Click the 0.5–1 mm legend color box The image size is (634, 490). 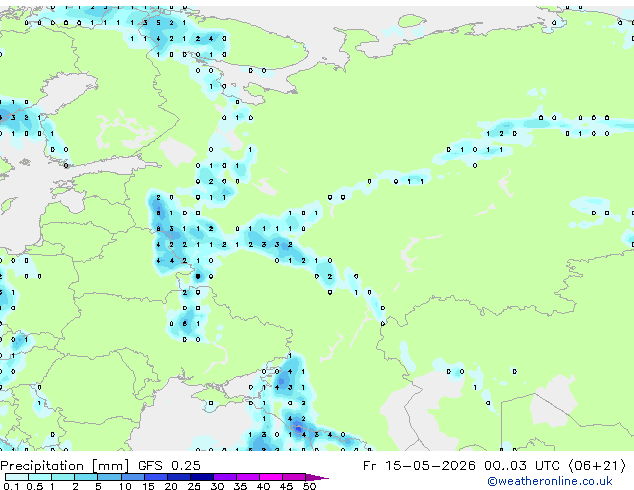pos(40,477)
